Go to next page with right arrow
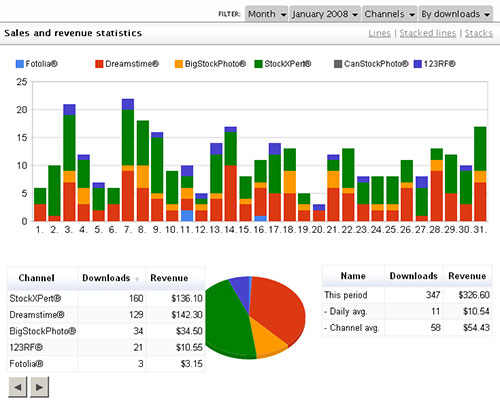The image size is (500, 403). (39, 387)
